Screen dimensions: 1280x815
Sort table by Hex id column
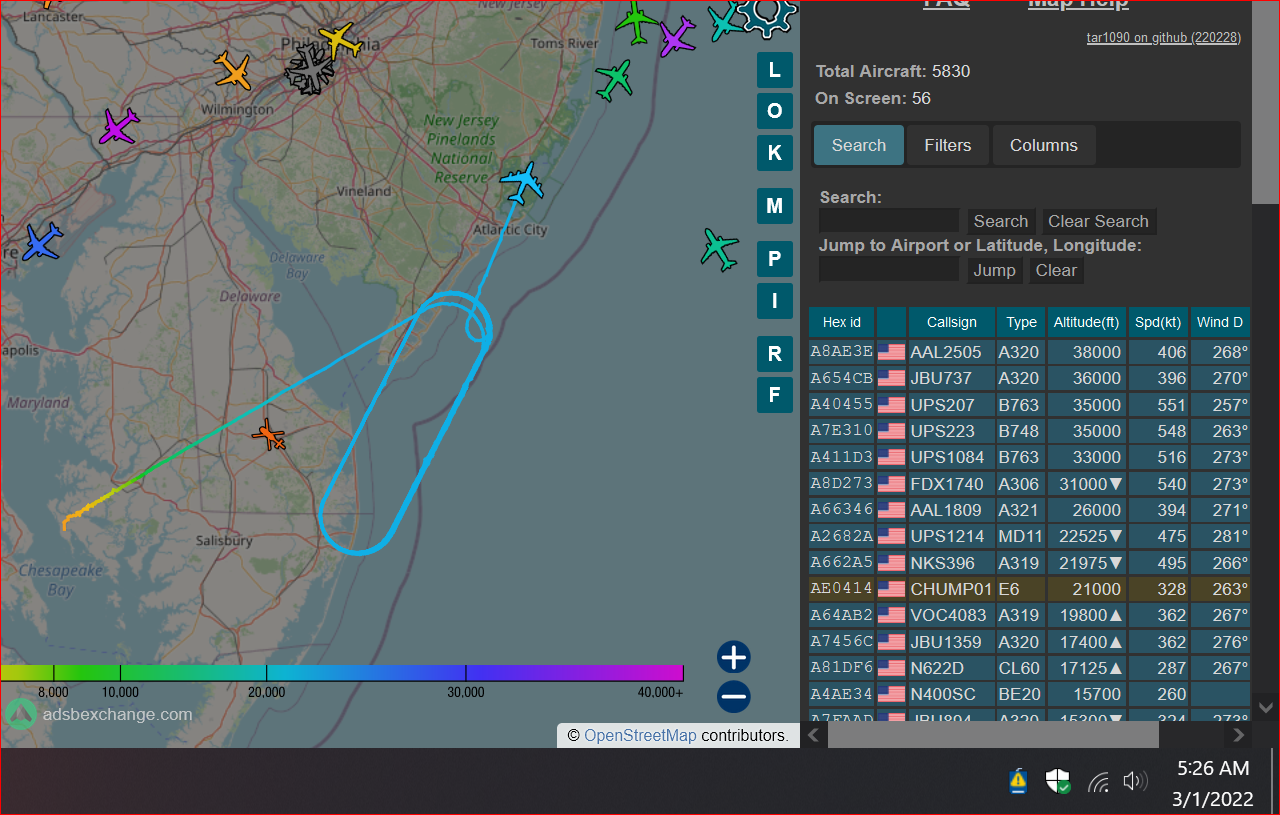pyautogui.click(x=841, y=322)
